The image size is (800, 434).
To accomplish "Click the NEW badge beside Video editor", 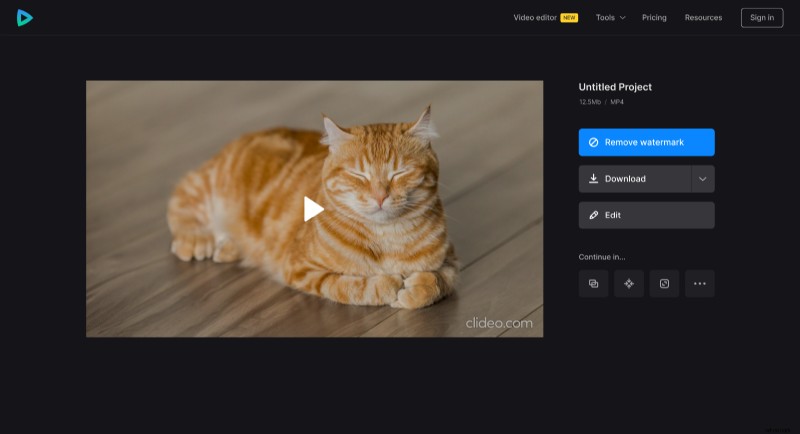I will [569, 17].
